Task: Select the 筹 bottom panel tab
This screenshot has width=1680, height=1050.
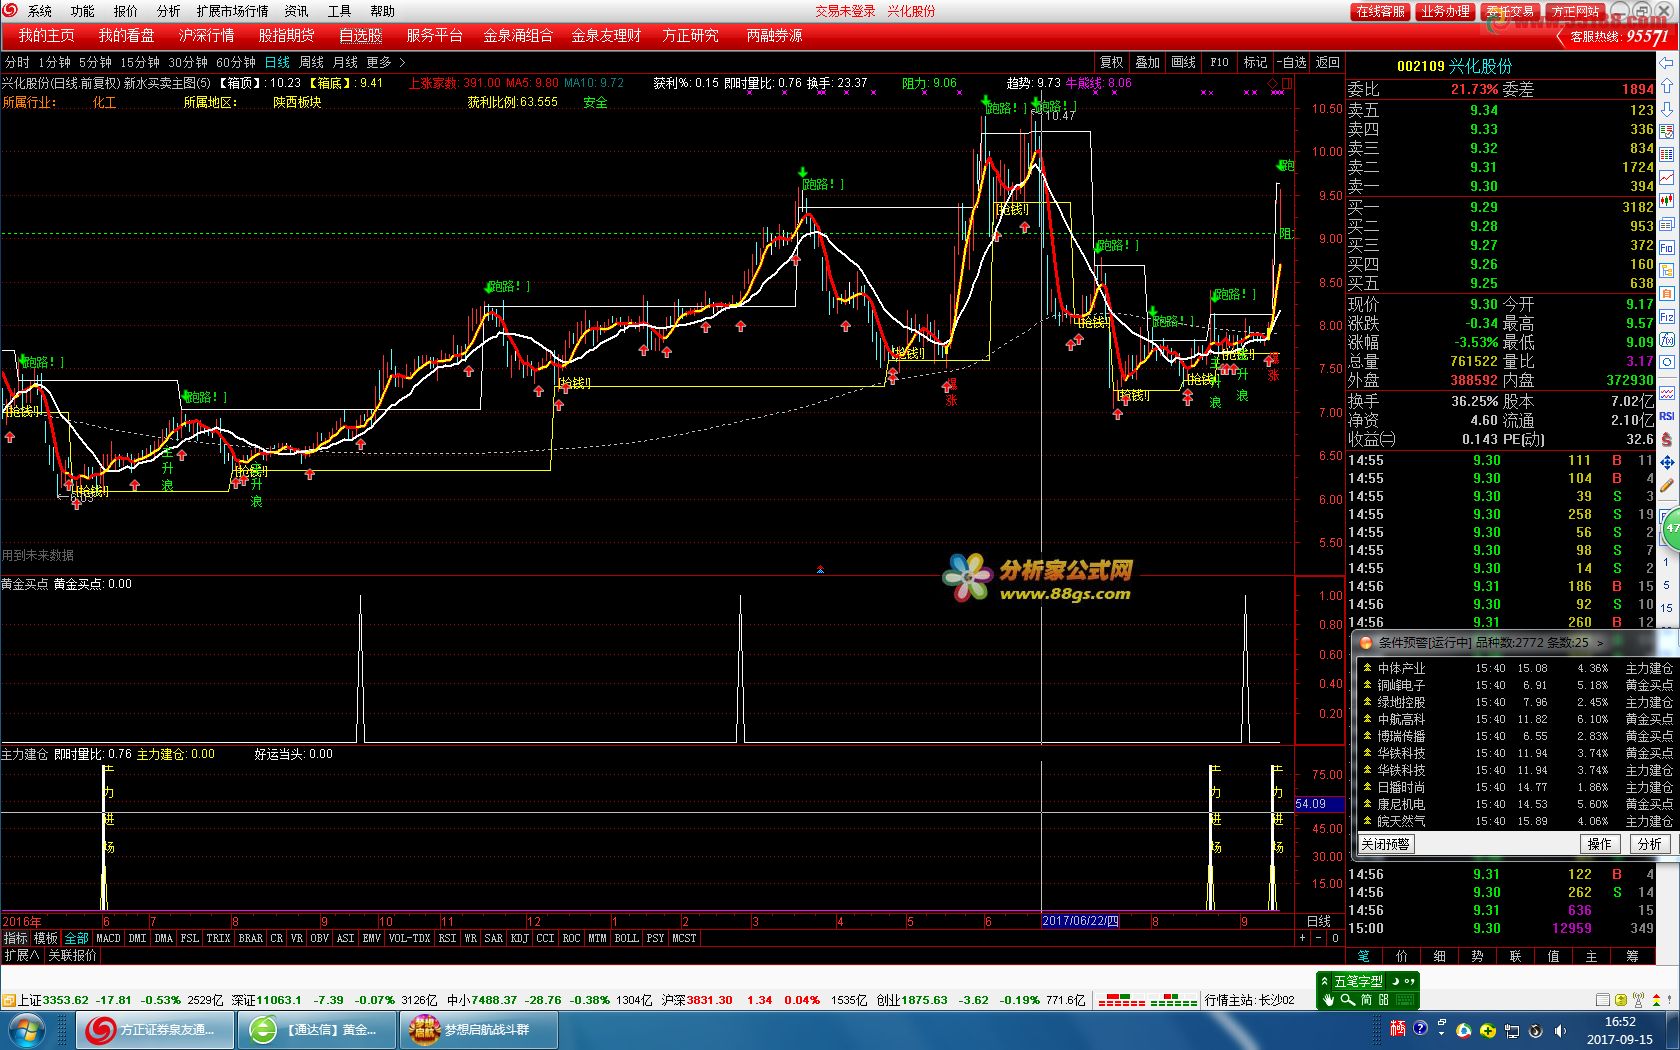Action: tap(1632, 956)
